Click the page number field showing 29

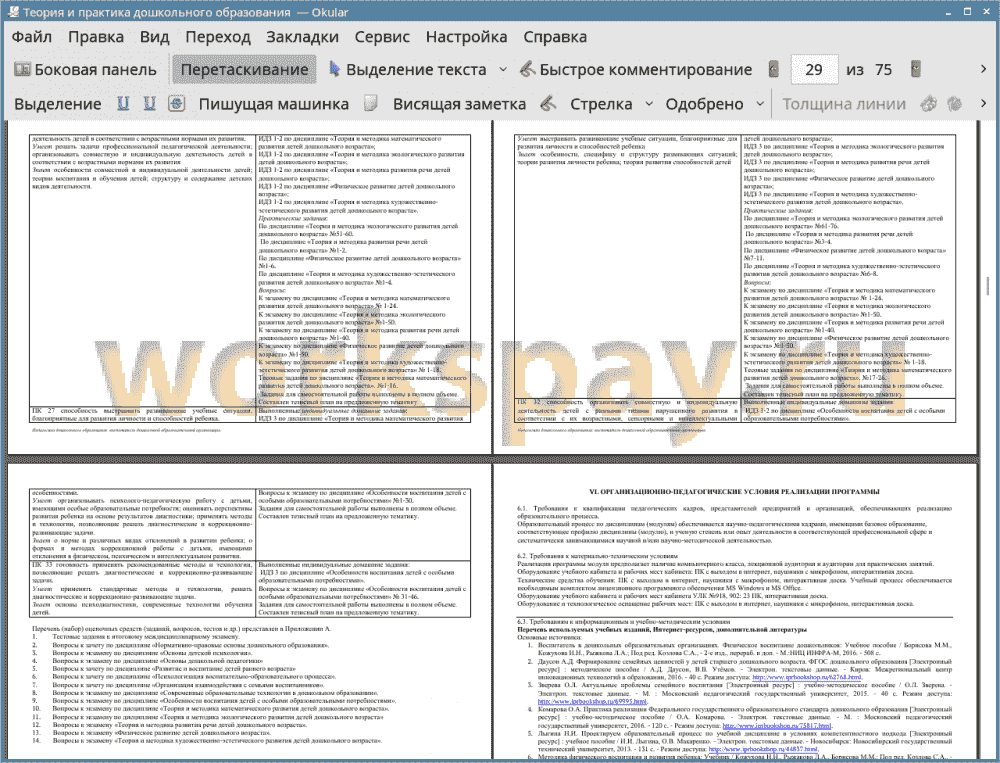tap(814, 70)
